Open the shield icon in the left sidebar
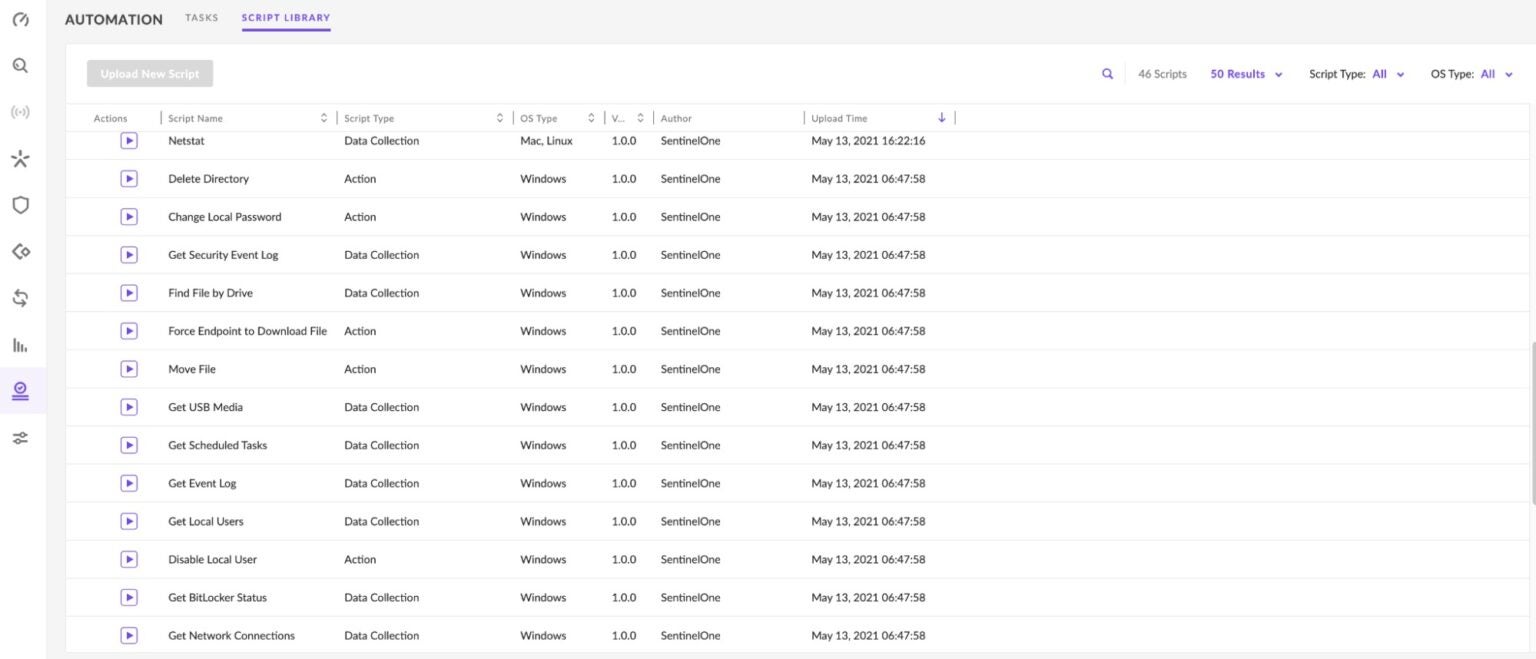Image resolution: width=1536 pixels, height=659 pixels. (x=20, y=205)
